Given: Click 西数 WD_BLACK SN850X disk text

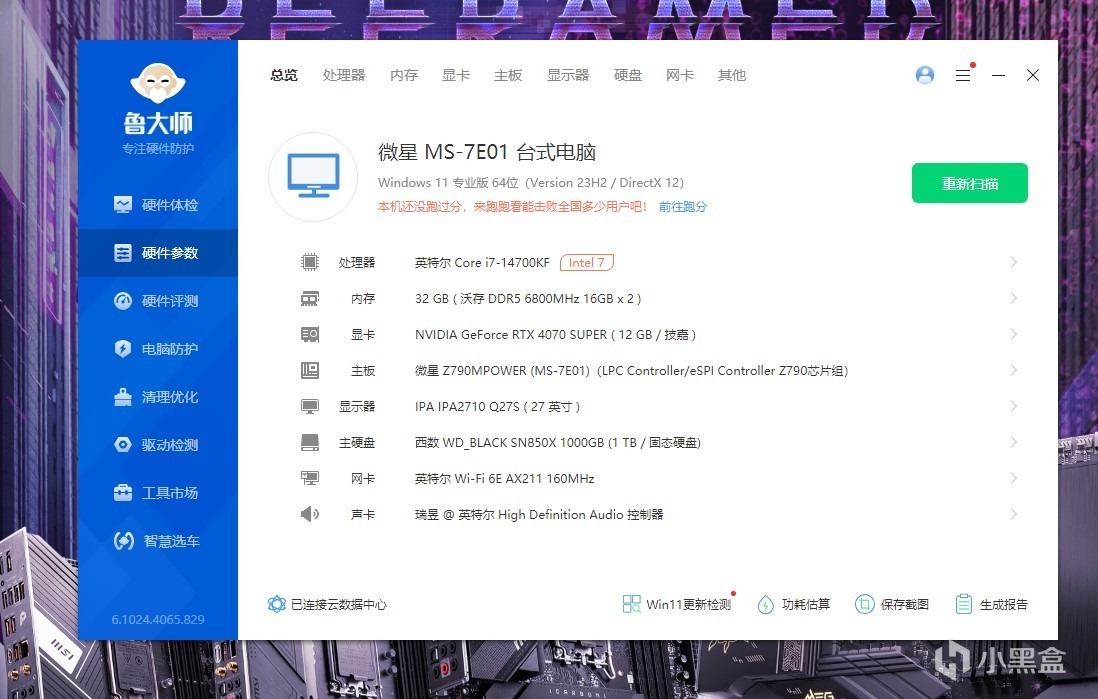Looking at the screenshot, I should (x=558, y=443).
